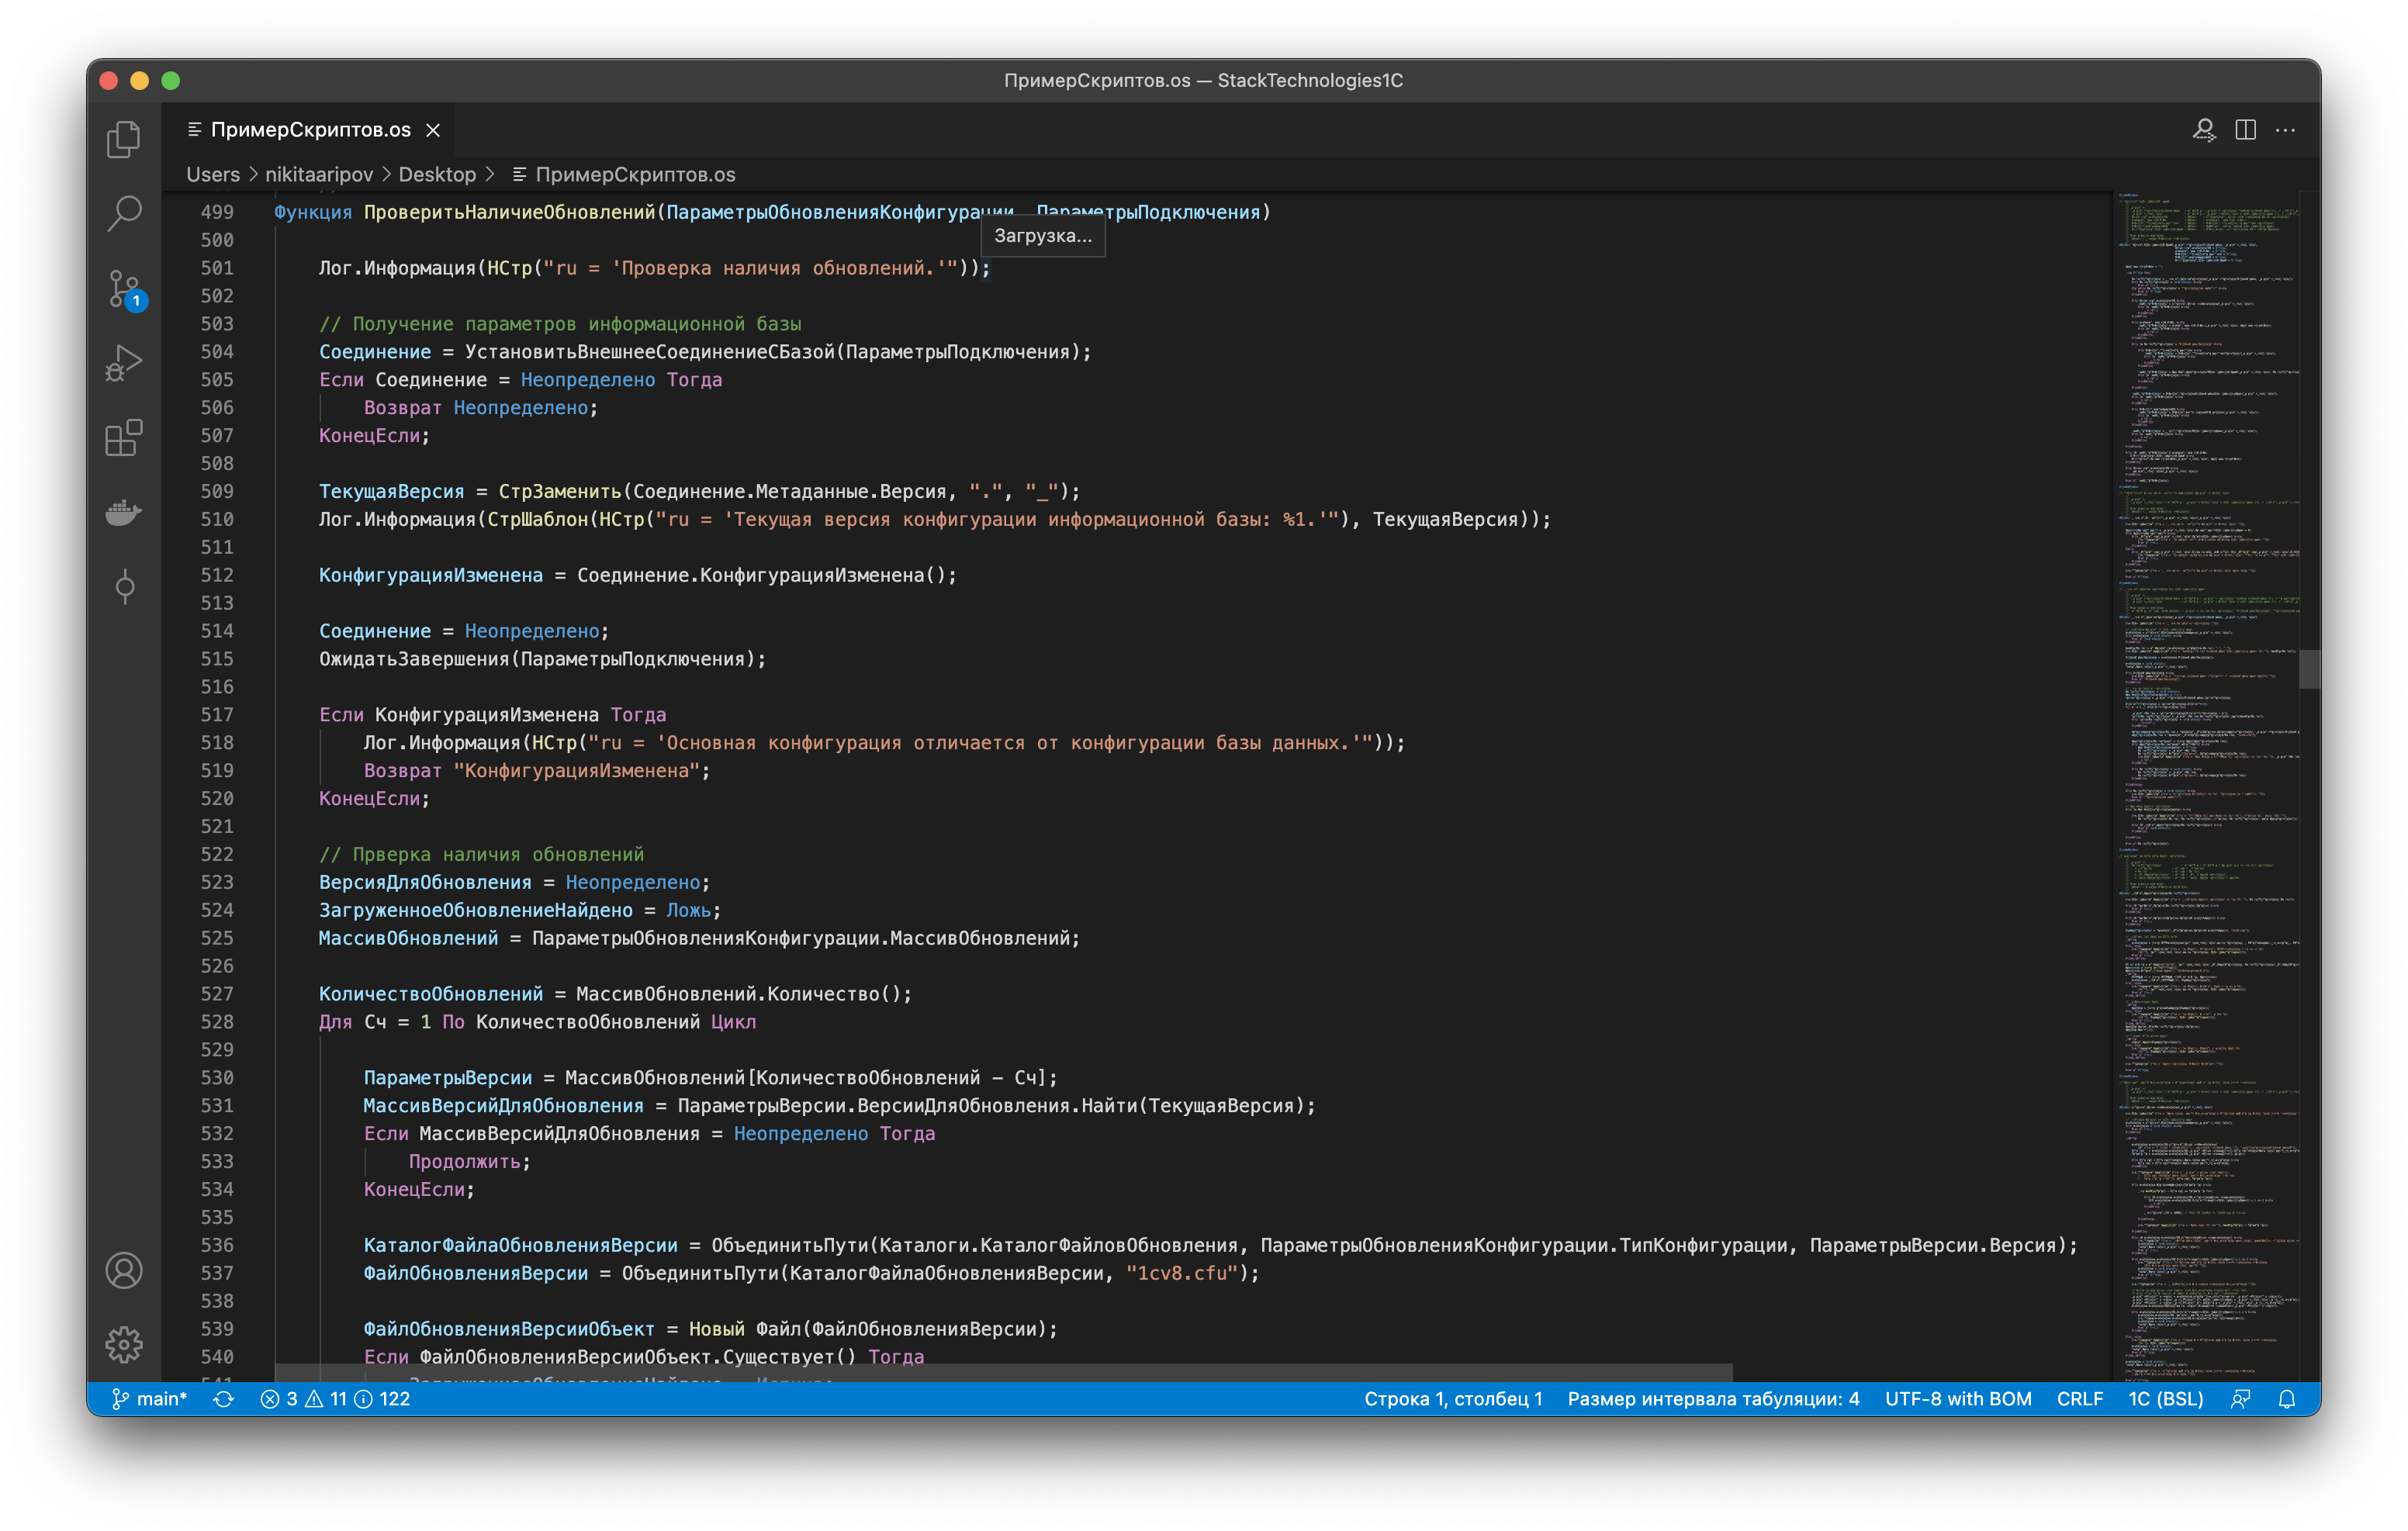
Task: Open the Explorer icon in activity bar
Action: point(123,139)
